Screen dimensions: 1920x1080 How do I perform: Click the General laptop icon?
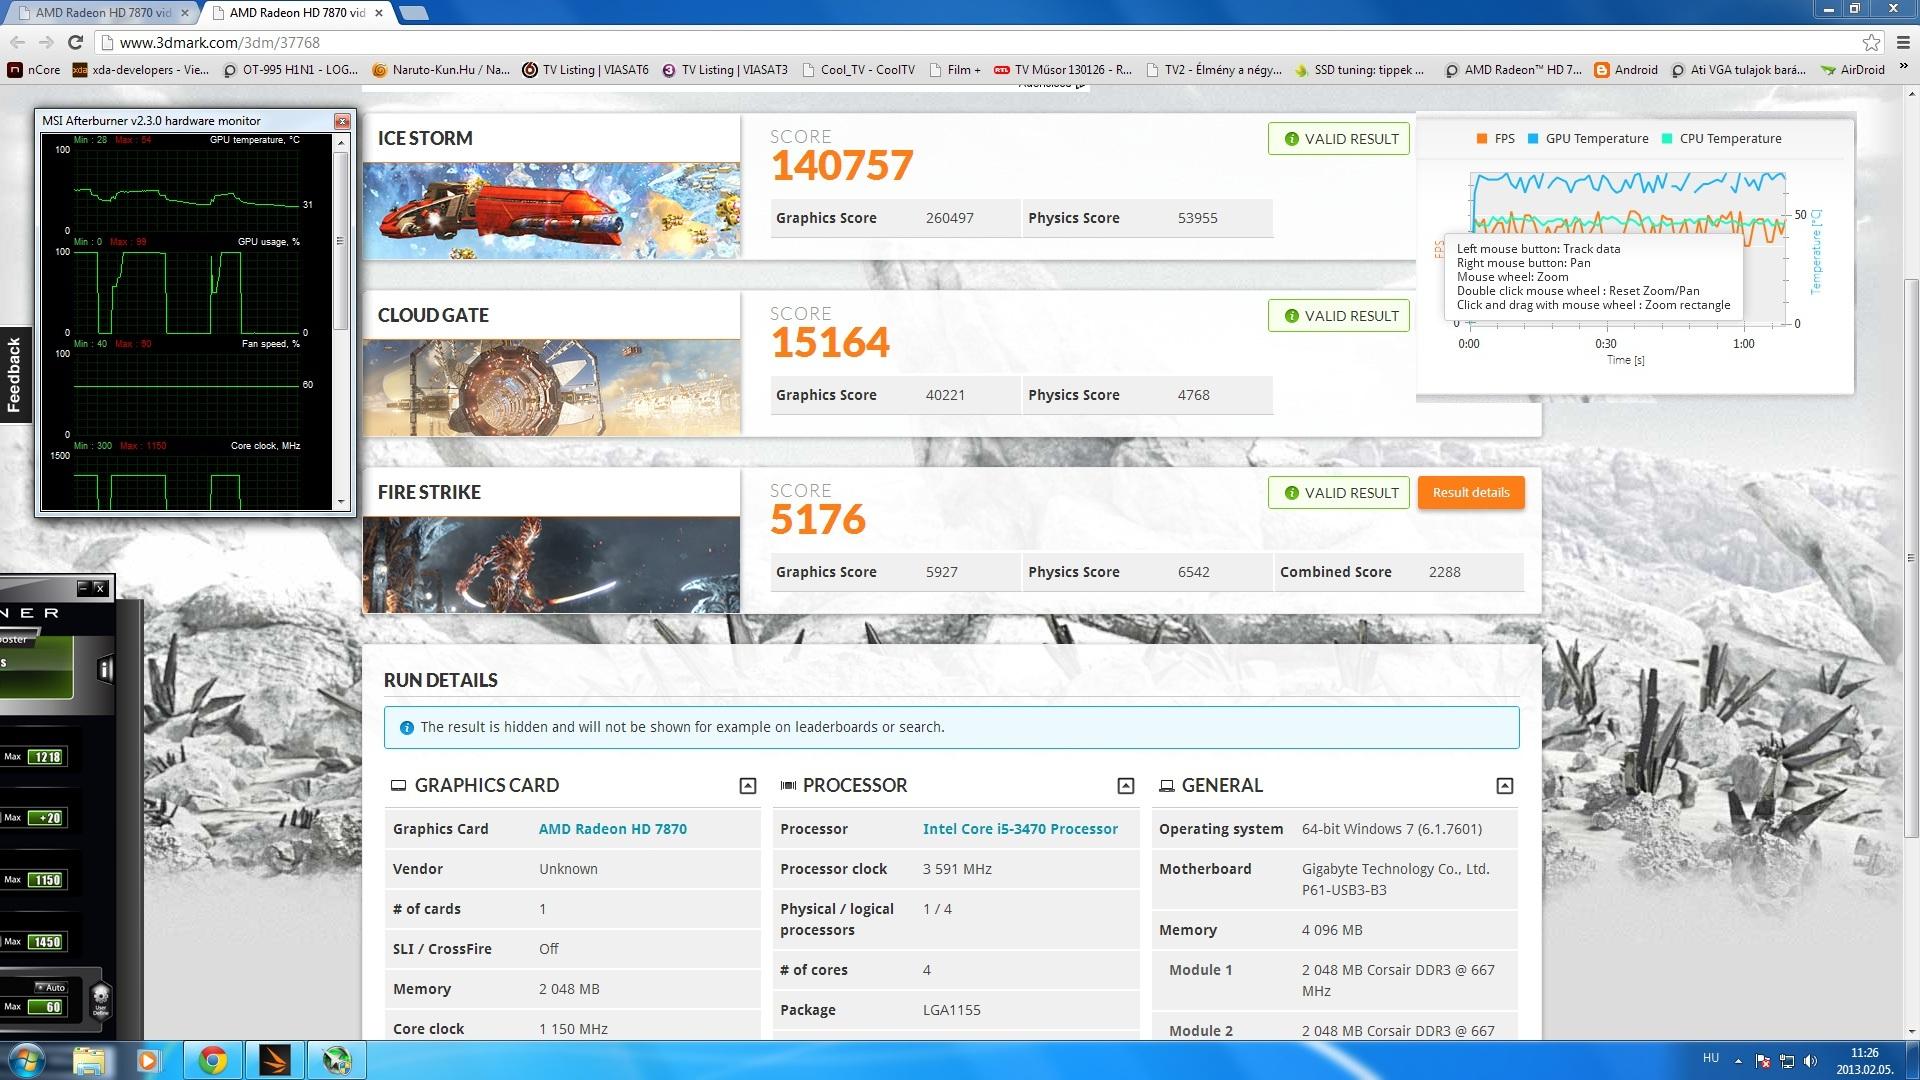point(1166,786)
